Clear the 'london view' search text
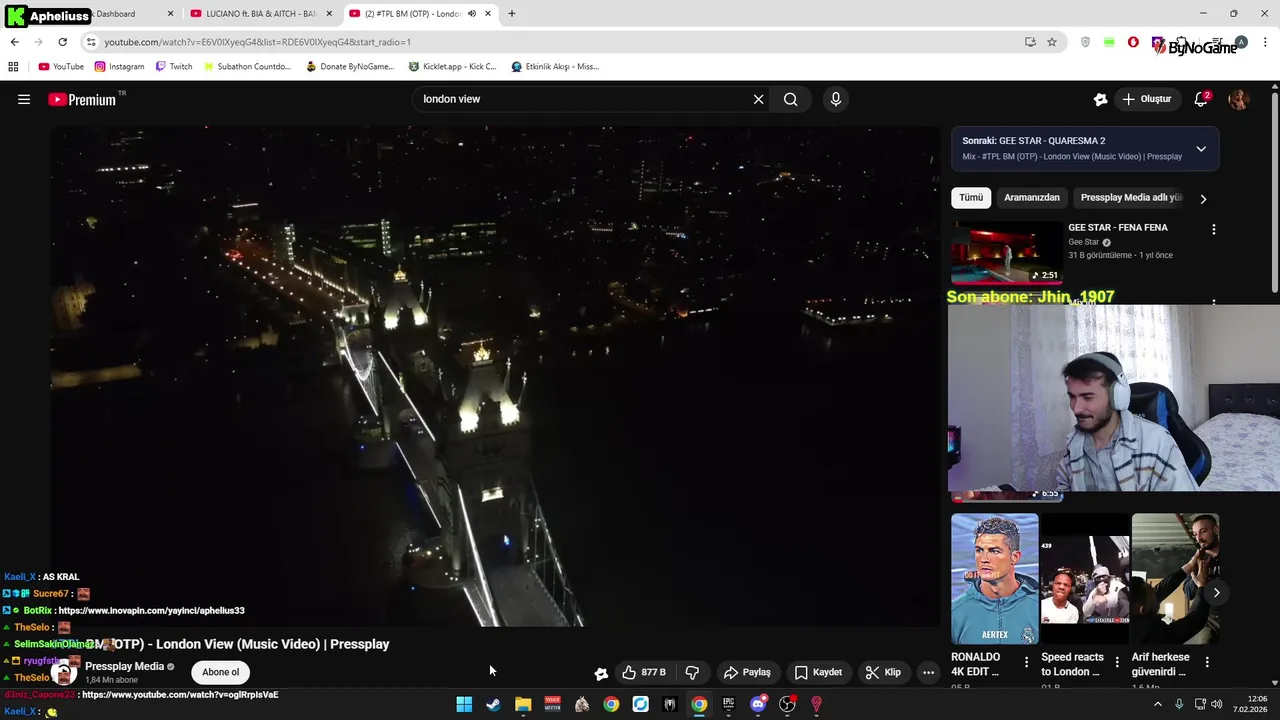Image resolution: width=1280 pixels, height=720 pixels. (x=758, y=99)
